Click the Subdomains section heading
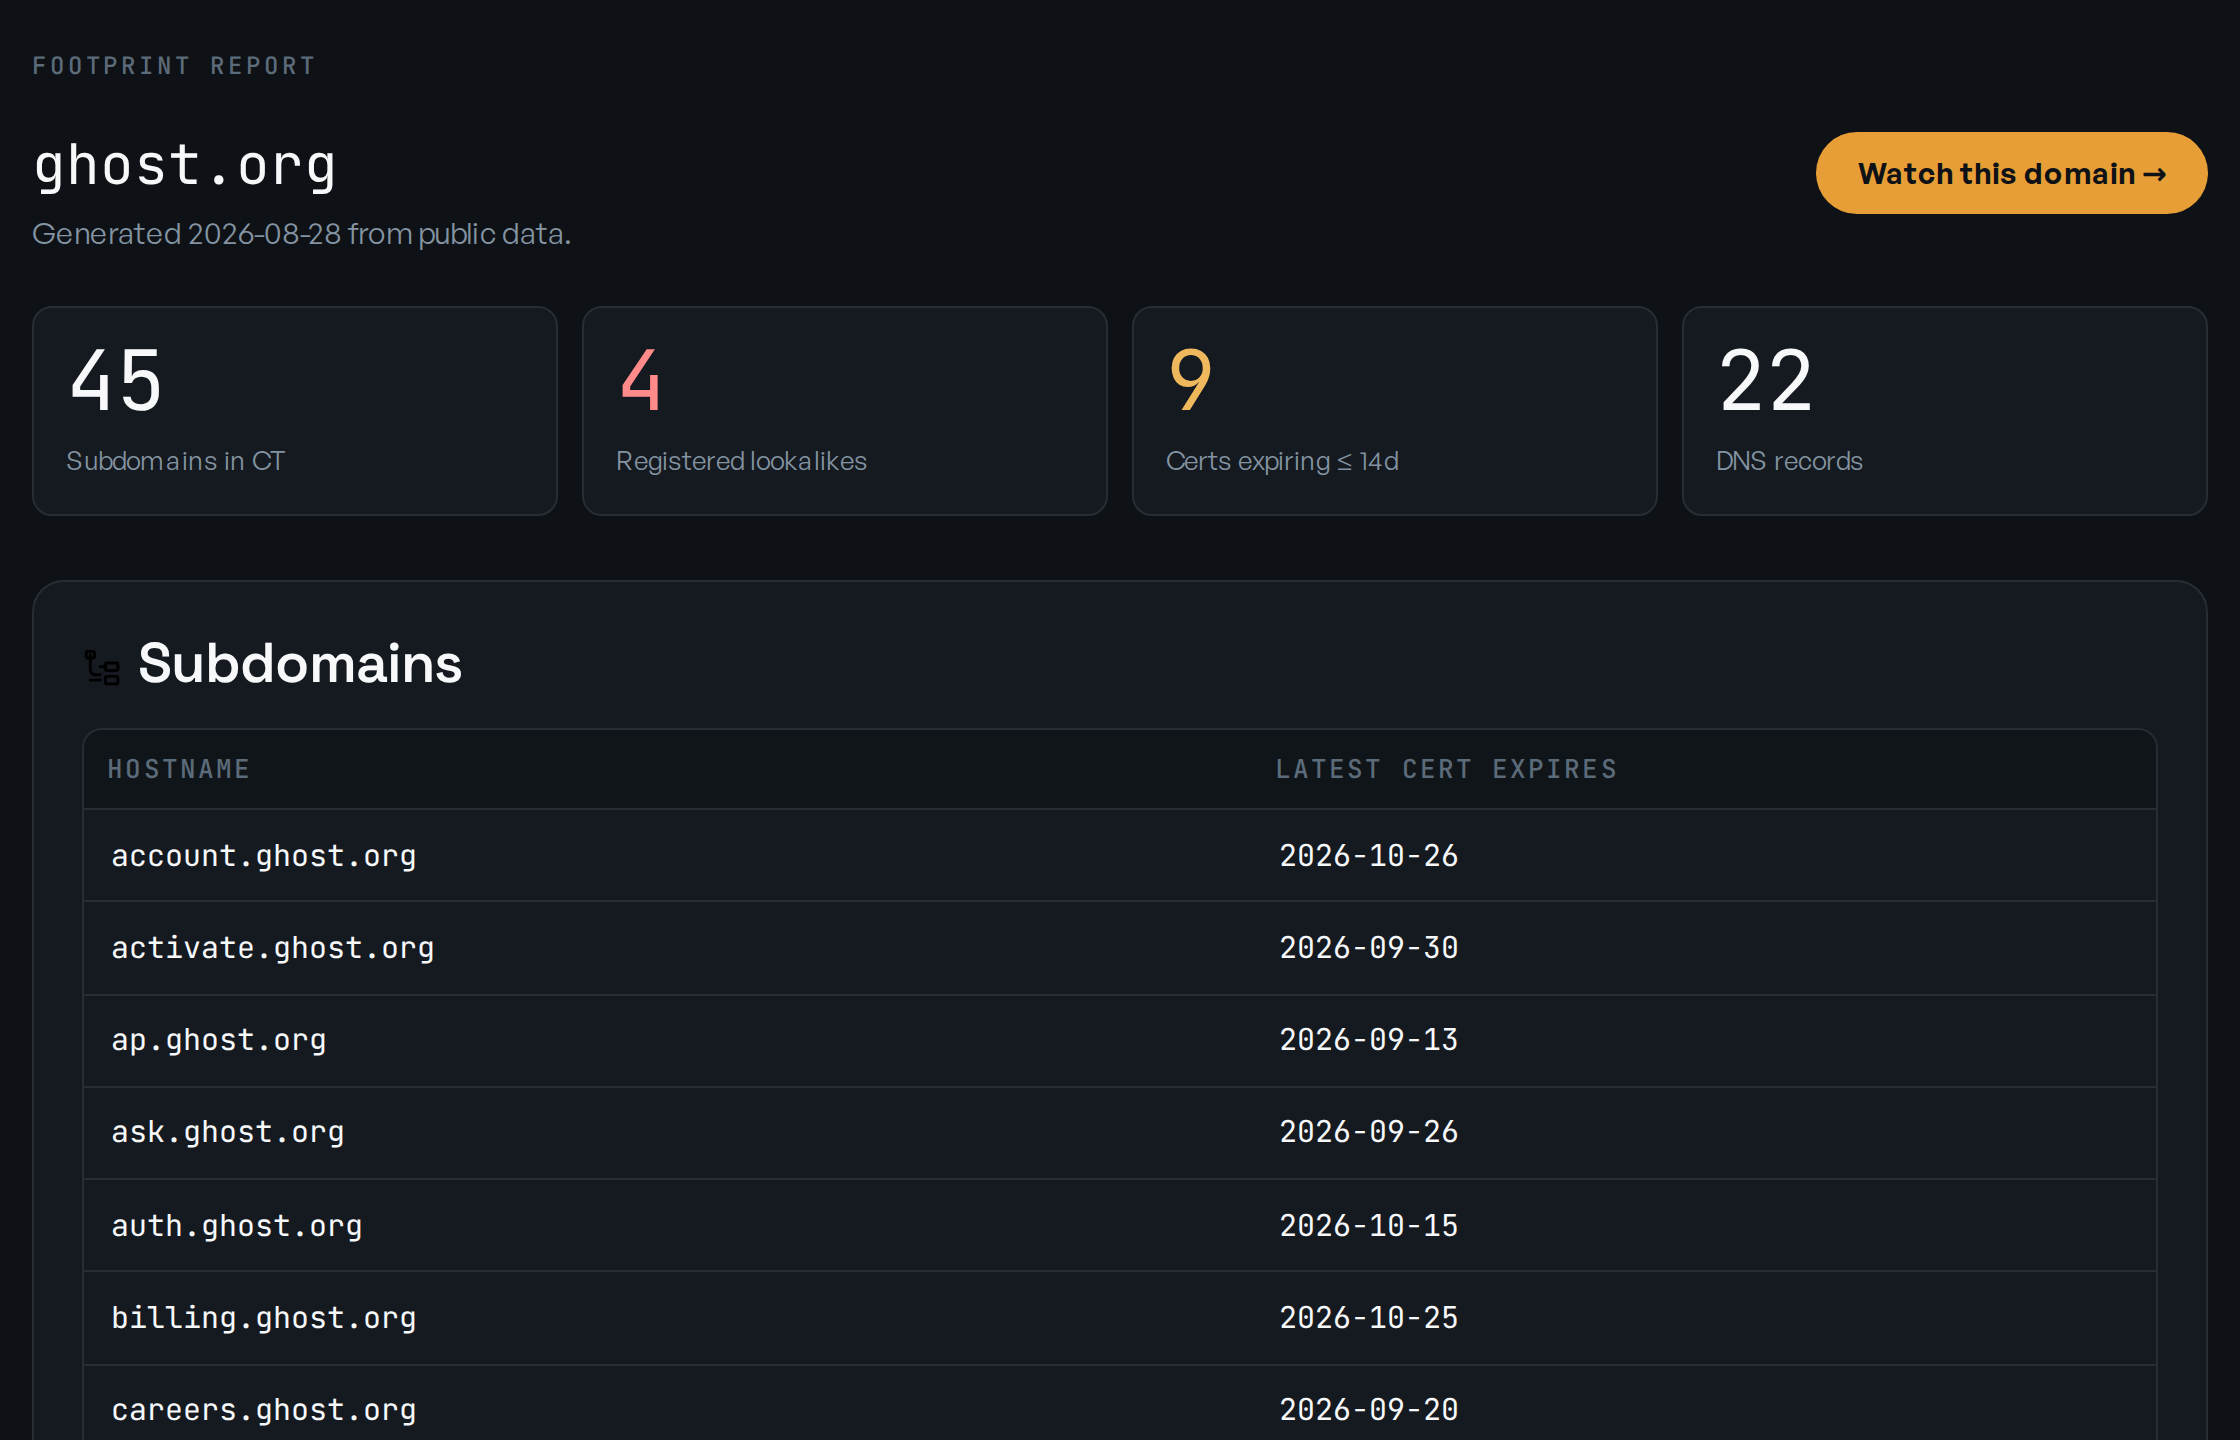 pos(300,664)
